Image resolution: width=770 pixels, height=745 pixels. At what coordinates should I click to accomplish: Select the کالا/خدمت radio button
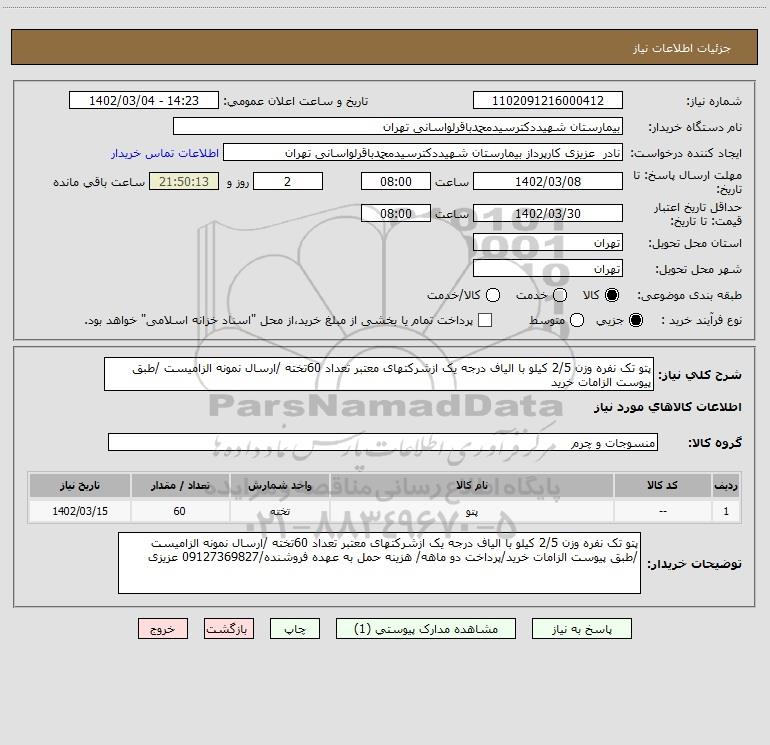coord(493,295)
